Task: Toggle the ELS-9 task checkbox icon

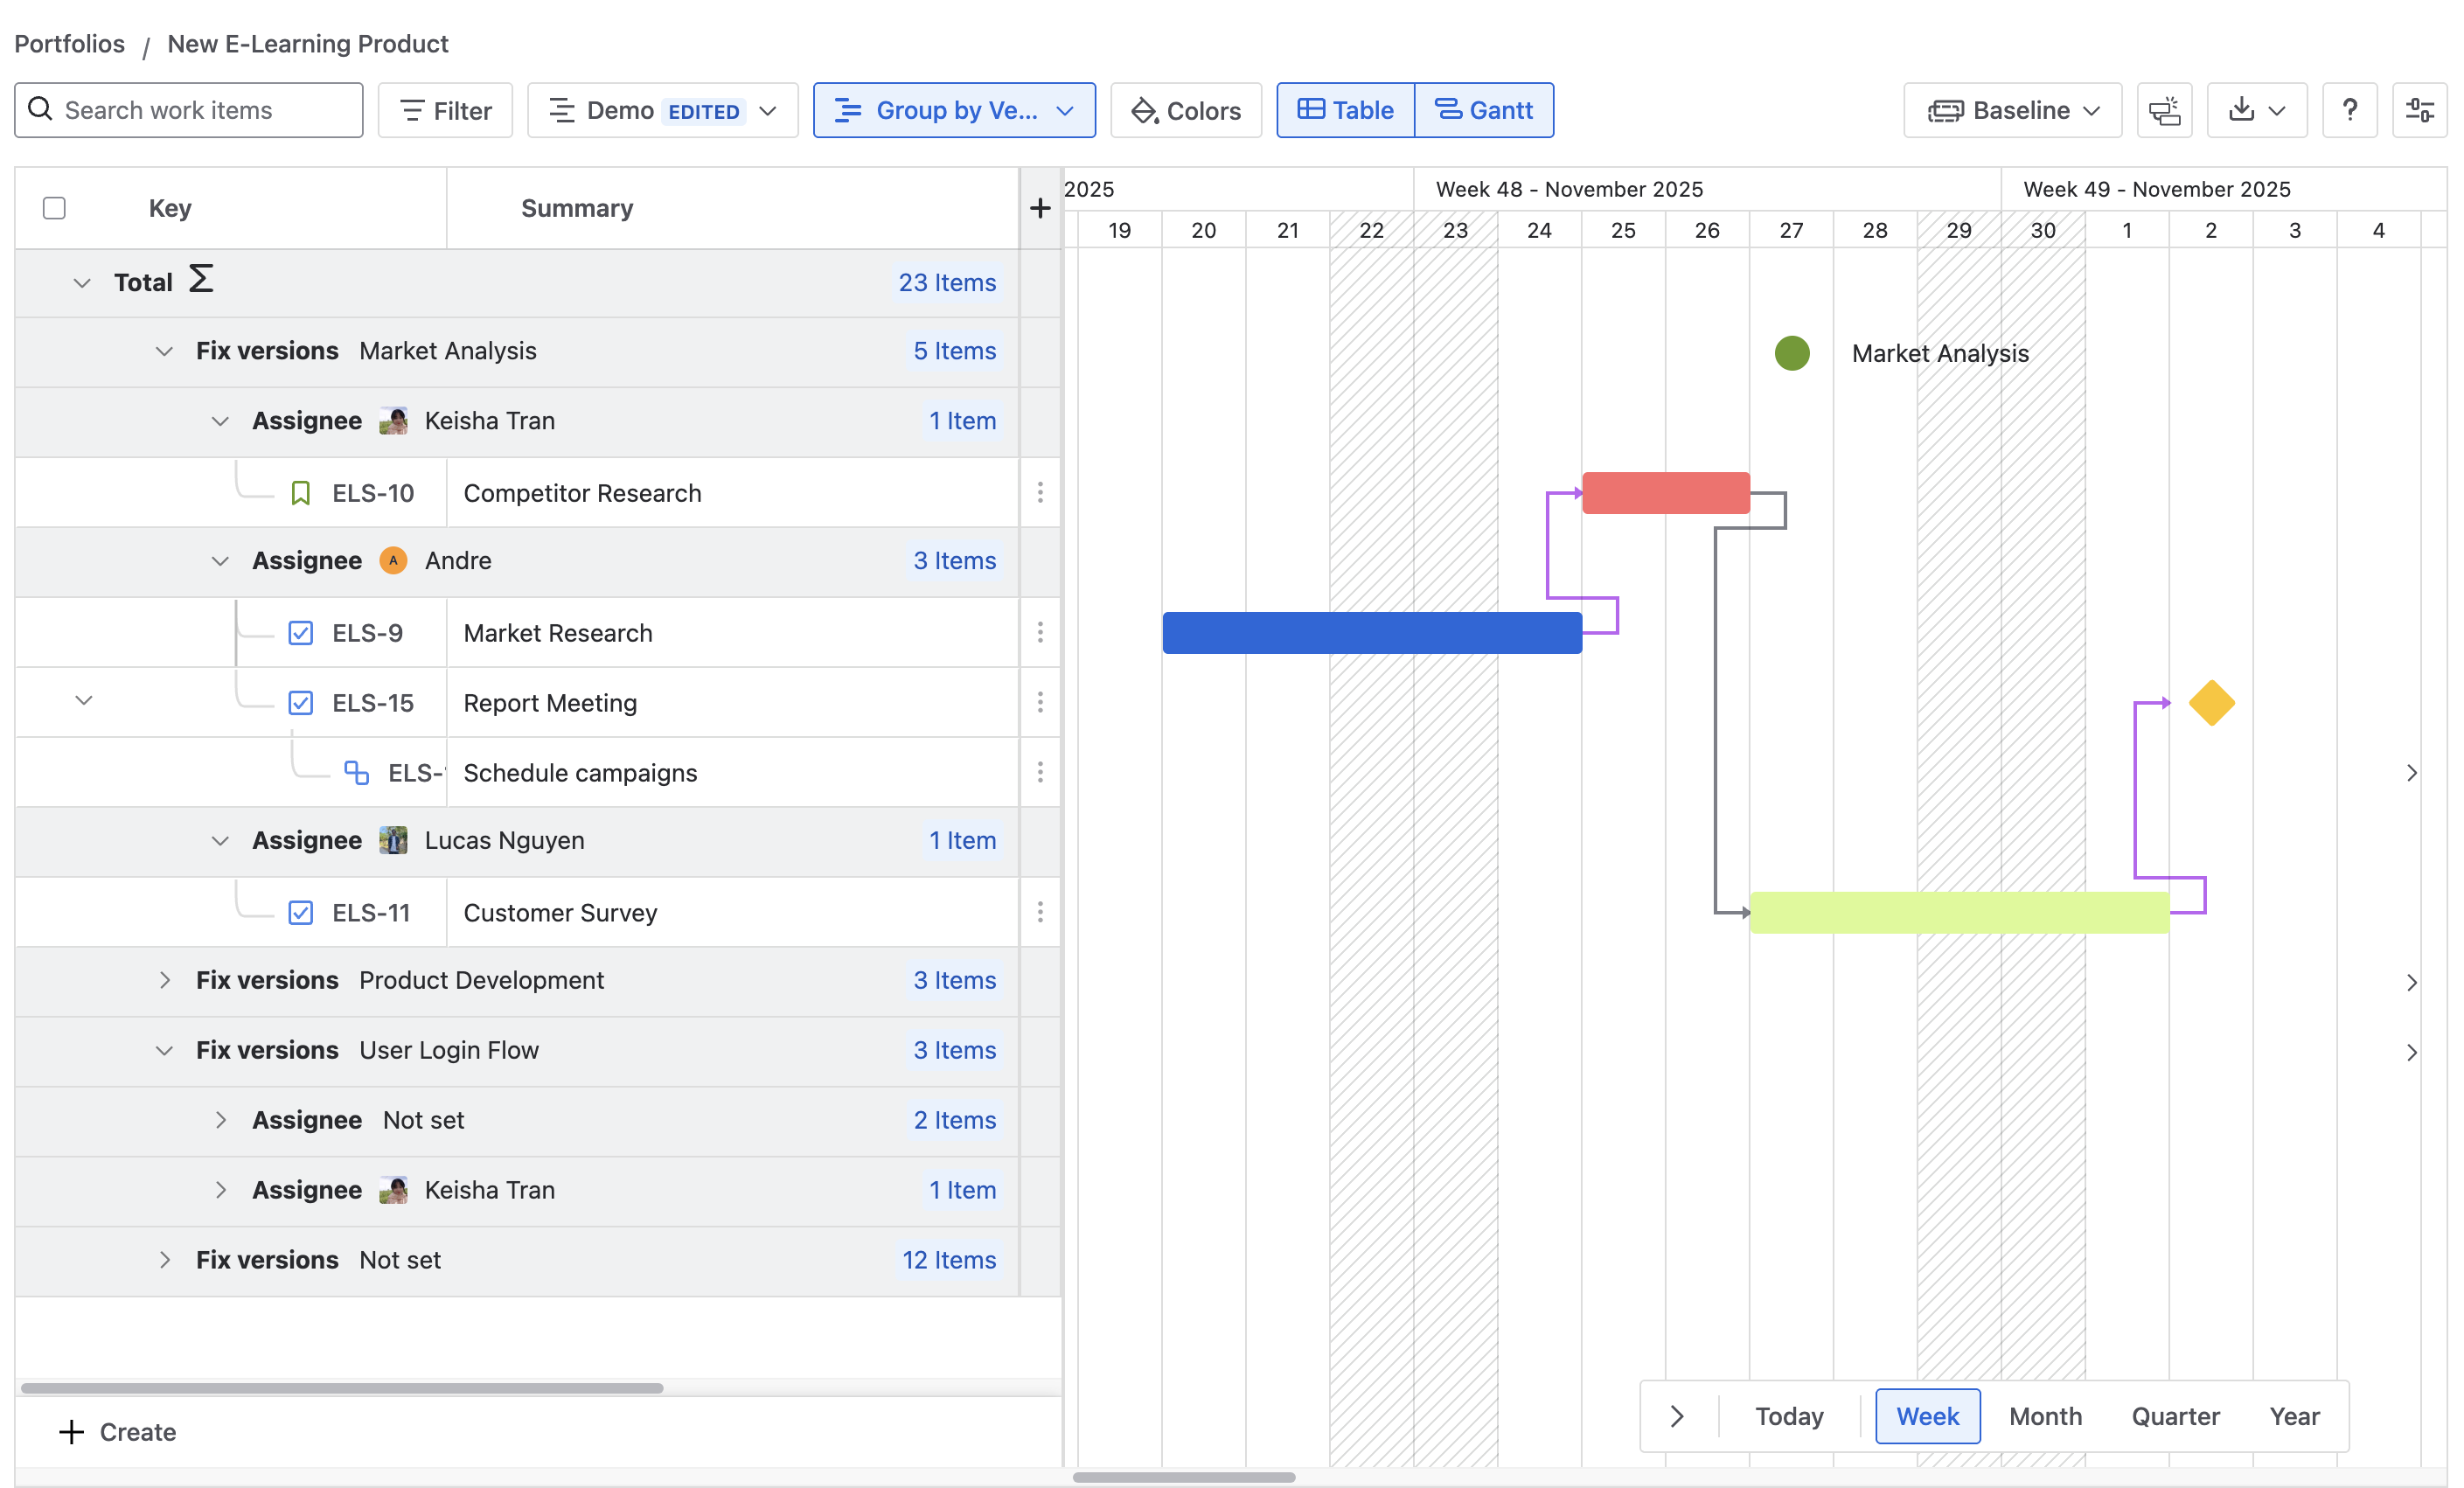Action: click(x=300, y=633)
